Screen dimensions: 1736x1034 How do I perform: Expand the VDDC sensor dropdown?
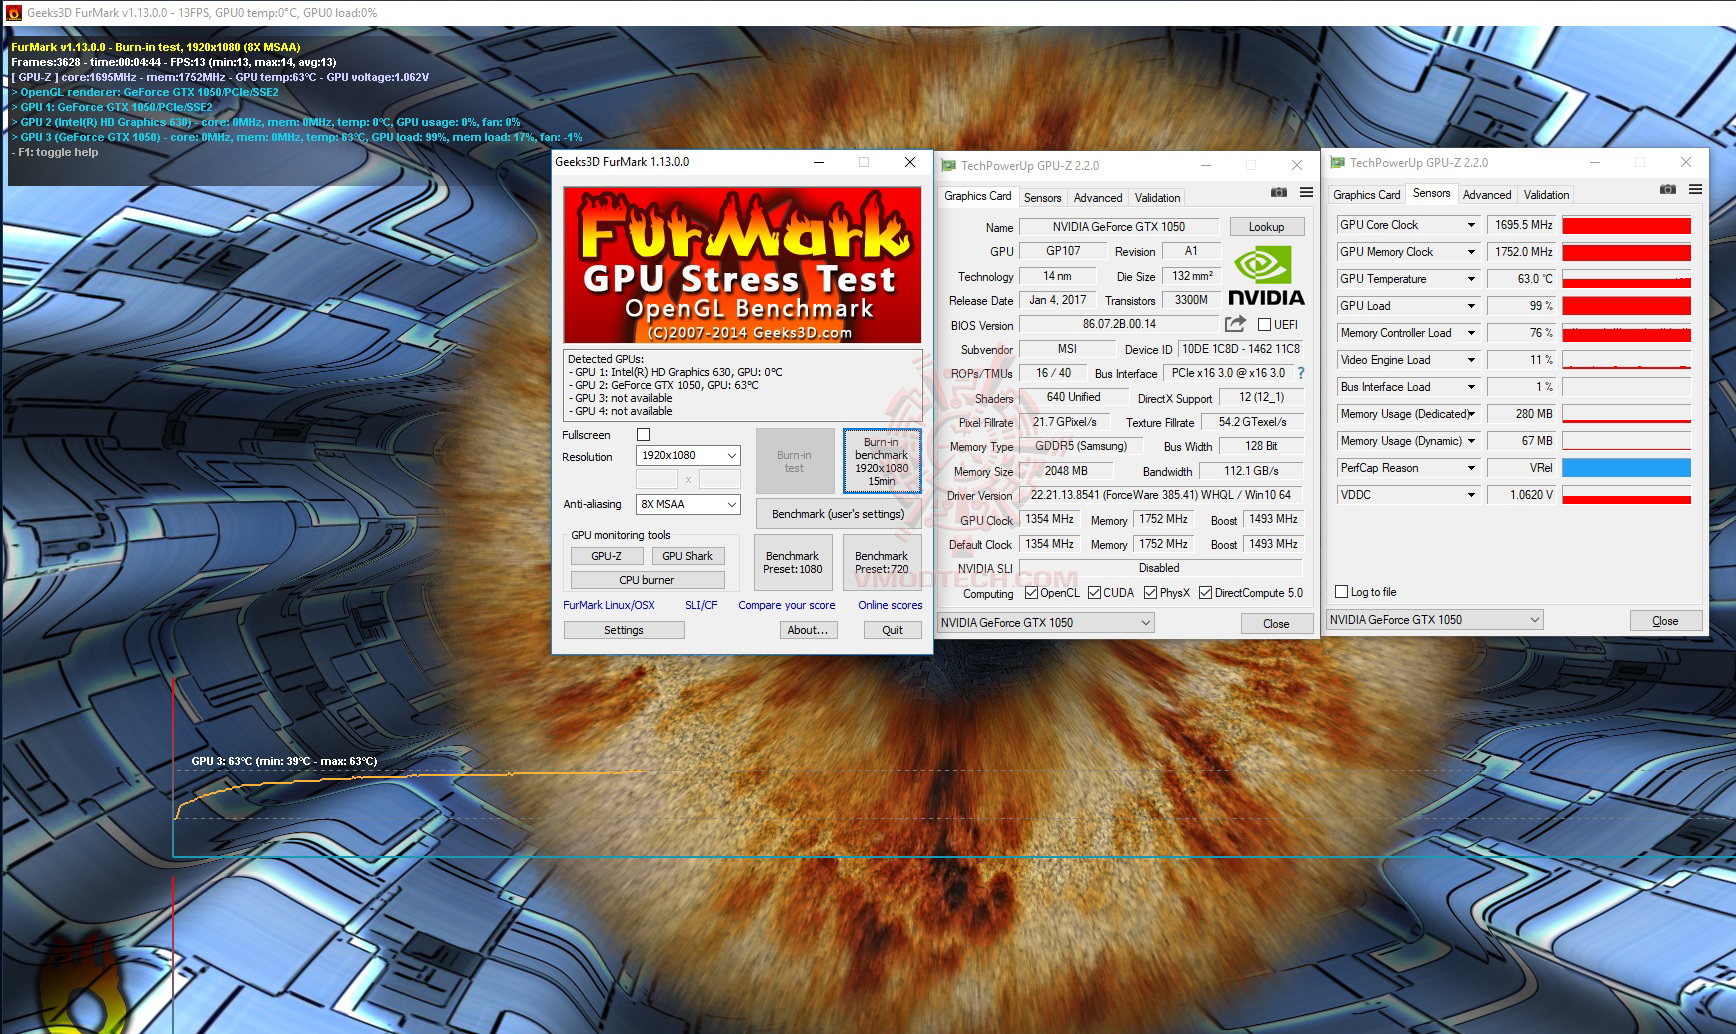[x=1471, y=495]
